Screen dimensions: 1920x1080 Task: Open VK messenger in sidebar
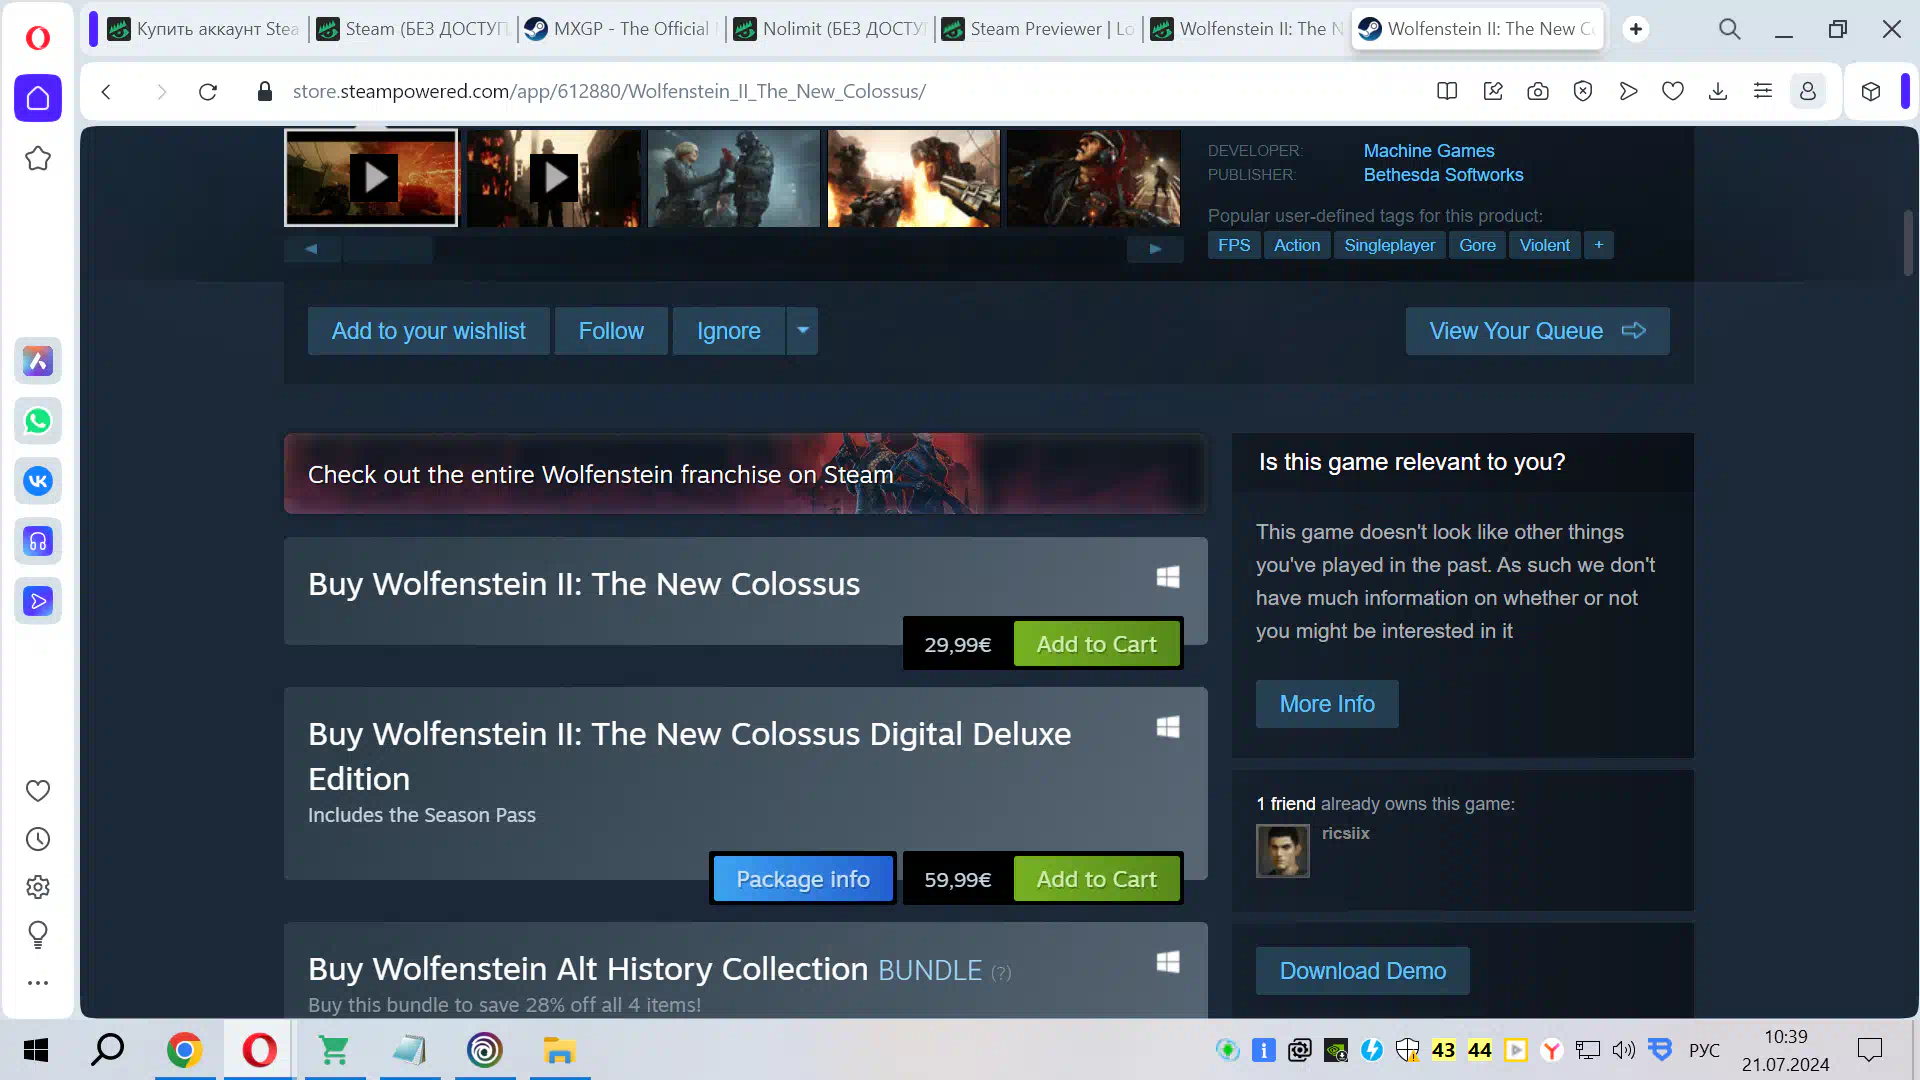click(38, 481)
